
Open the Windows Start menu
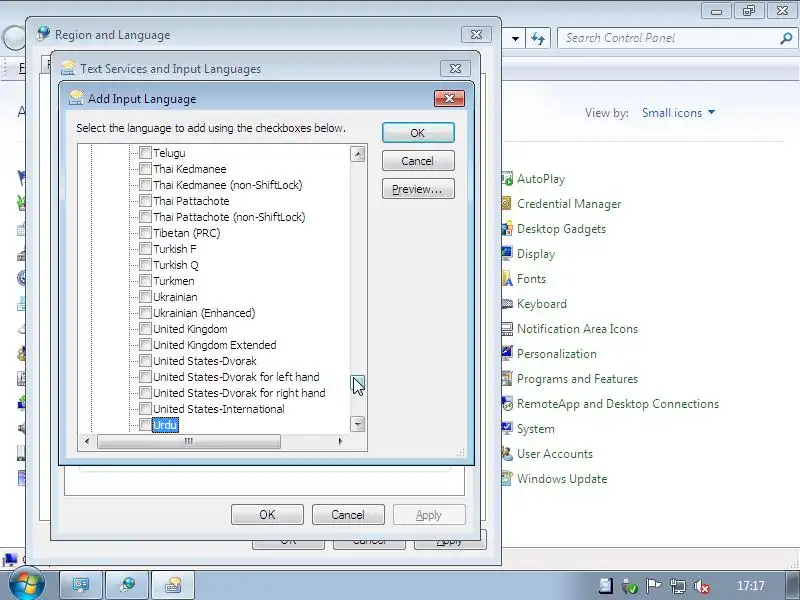(x=27, y=584)
